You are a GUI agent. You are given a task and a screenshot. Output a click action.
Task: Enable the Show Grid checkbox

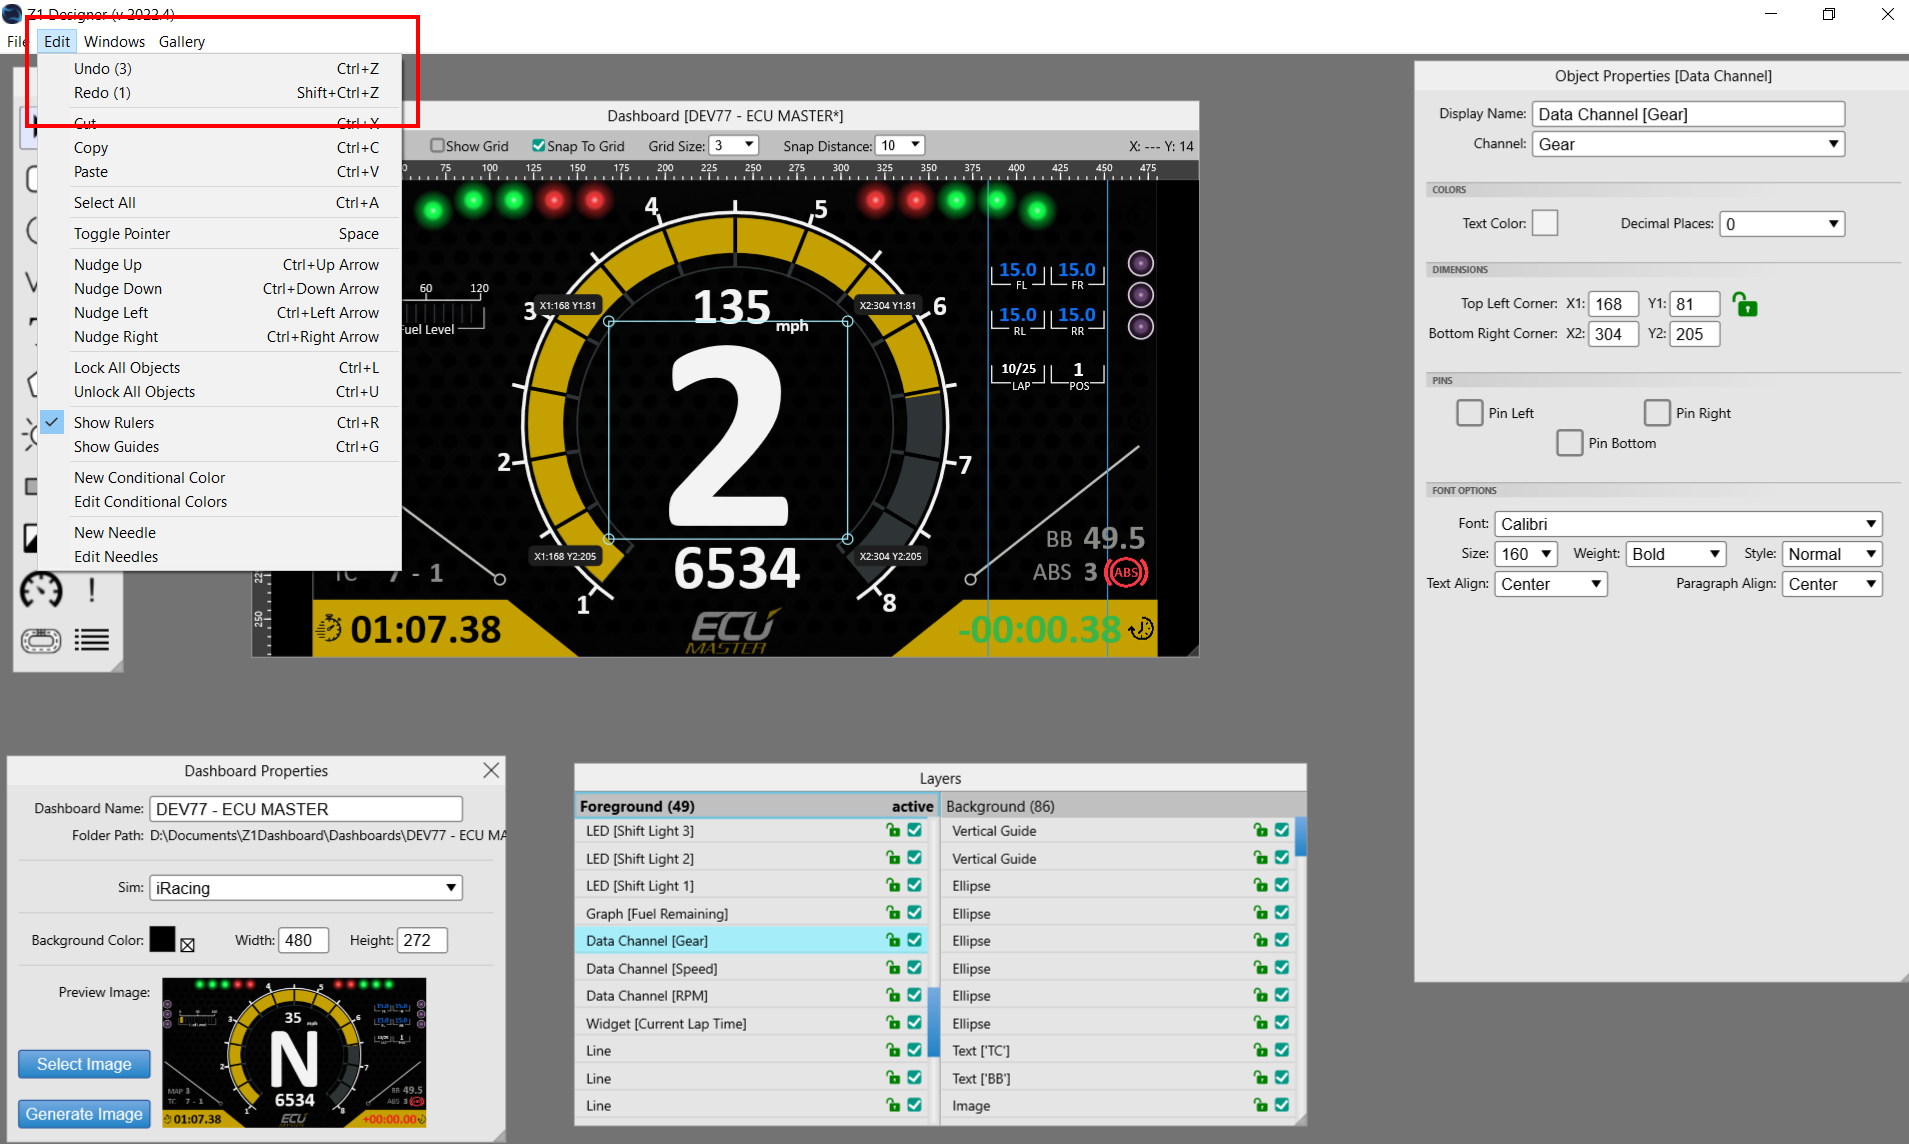tap(437, 146)
